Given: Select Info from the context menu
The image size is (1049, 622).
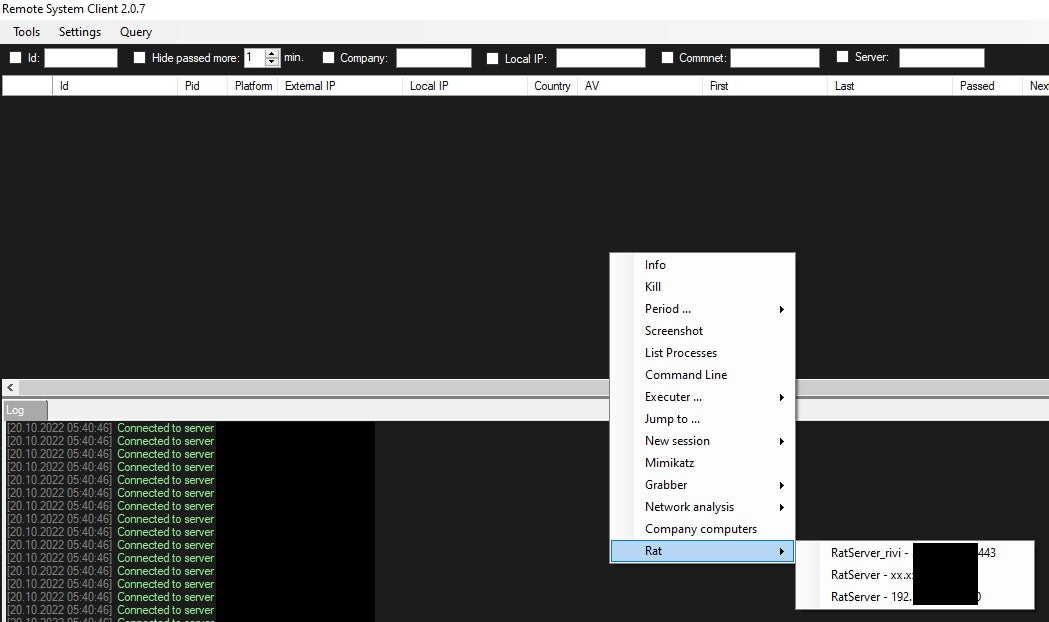Looking at the screenshot, I should 655,265.
